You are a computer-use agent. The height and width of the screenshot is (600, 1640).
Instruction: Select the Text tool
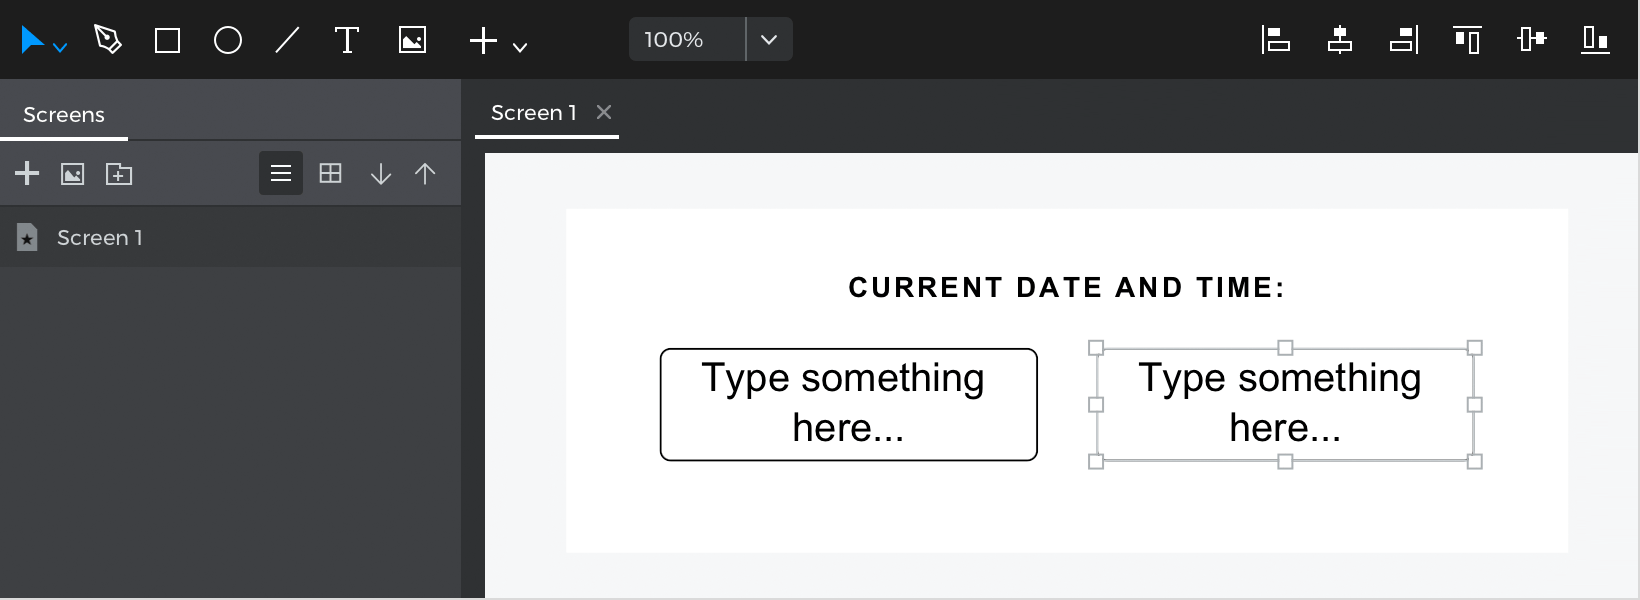pos(346,40)
